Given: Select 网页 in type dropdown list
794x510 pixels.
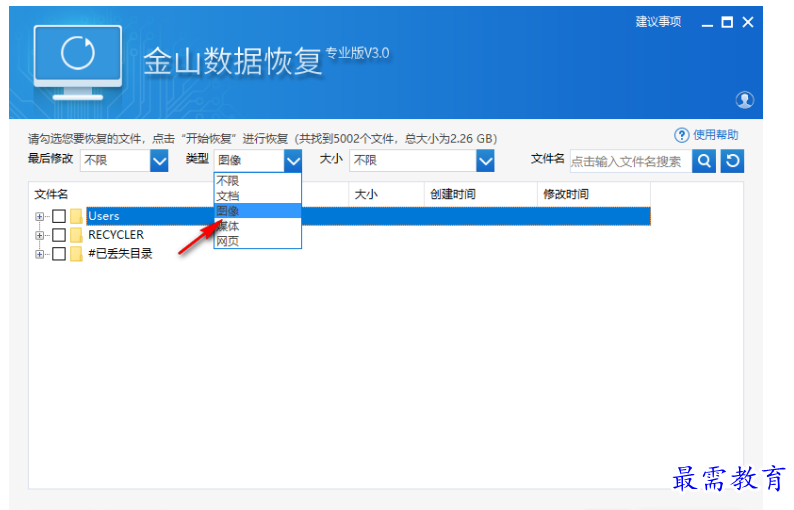Looking at the screenshot, I should coord(258,241).
